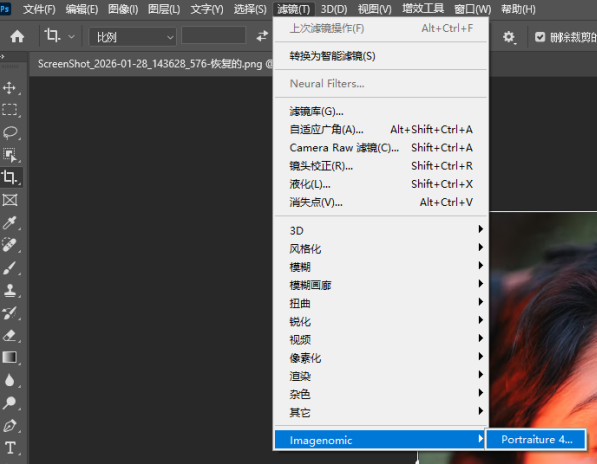This screenshot has width=597, height=464.
Task: Select the Frame tool
Action: [10, 200]
